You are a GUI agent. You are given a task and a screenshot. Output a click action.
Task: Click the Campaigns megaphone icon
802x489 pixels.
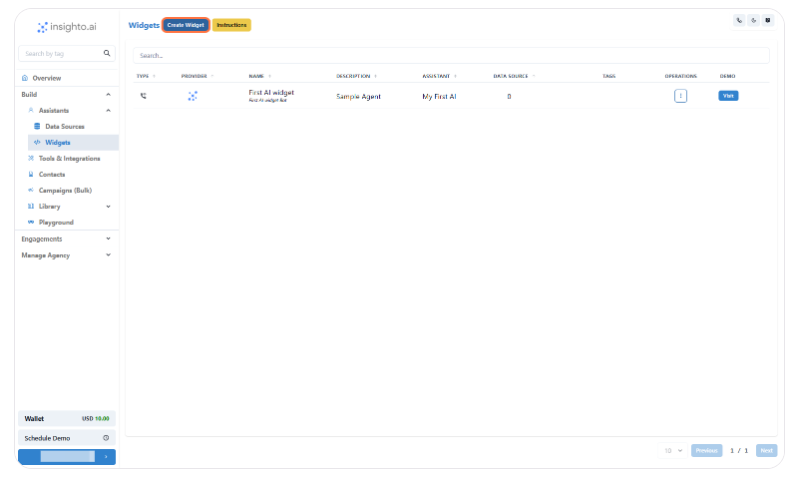pyautogui.click(x=31, y=190)
